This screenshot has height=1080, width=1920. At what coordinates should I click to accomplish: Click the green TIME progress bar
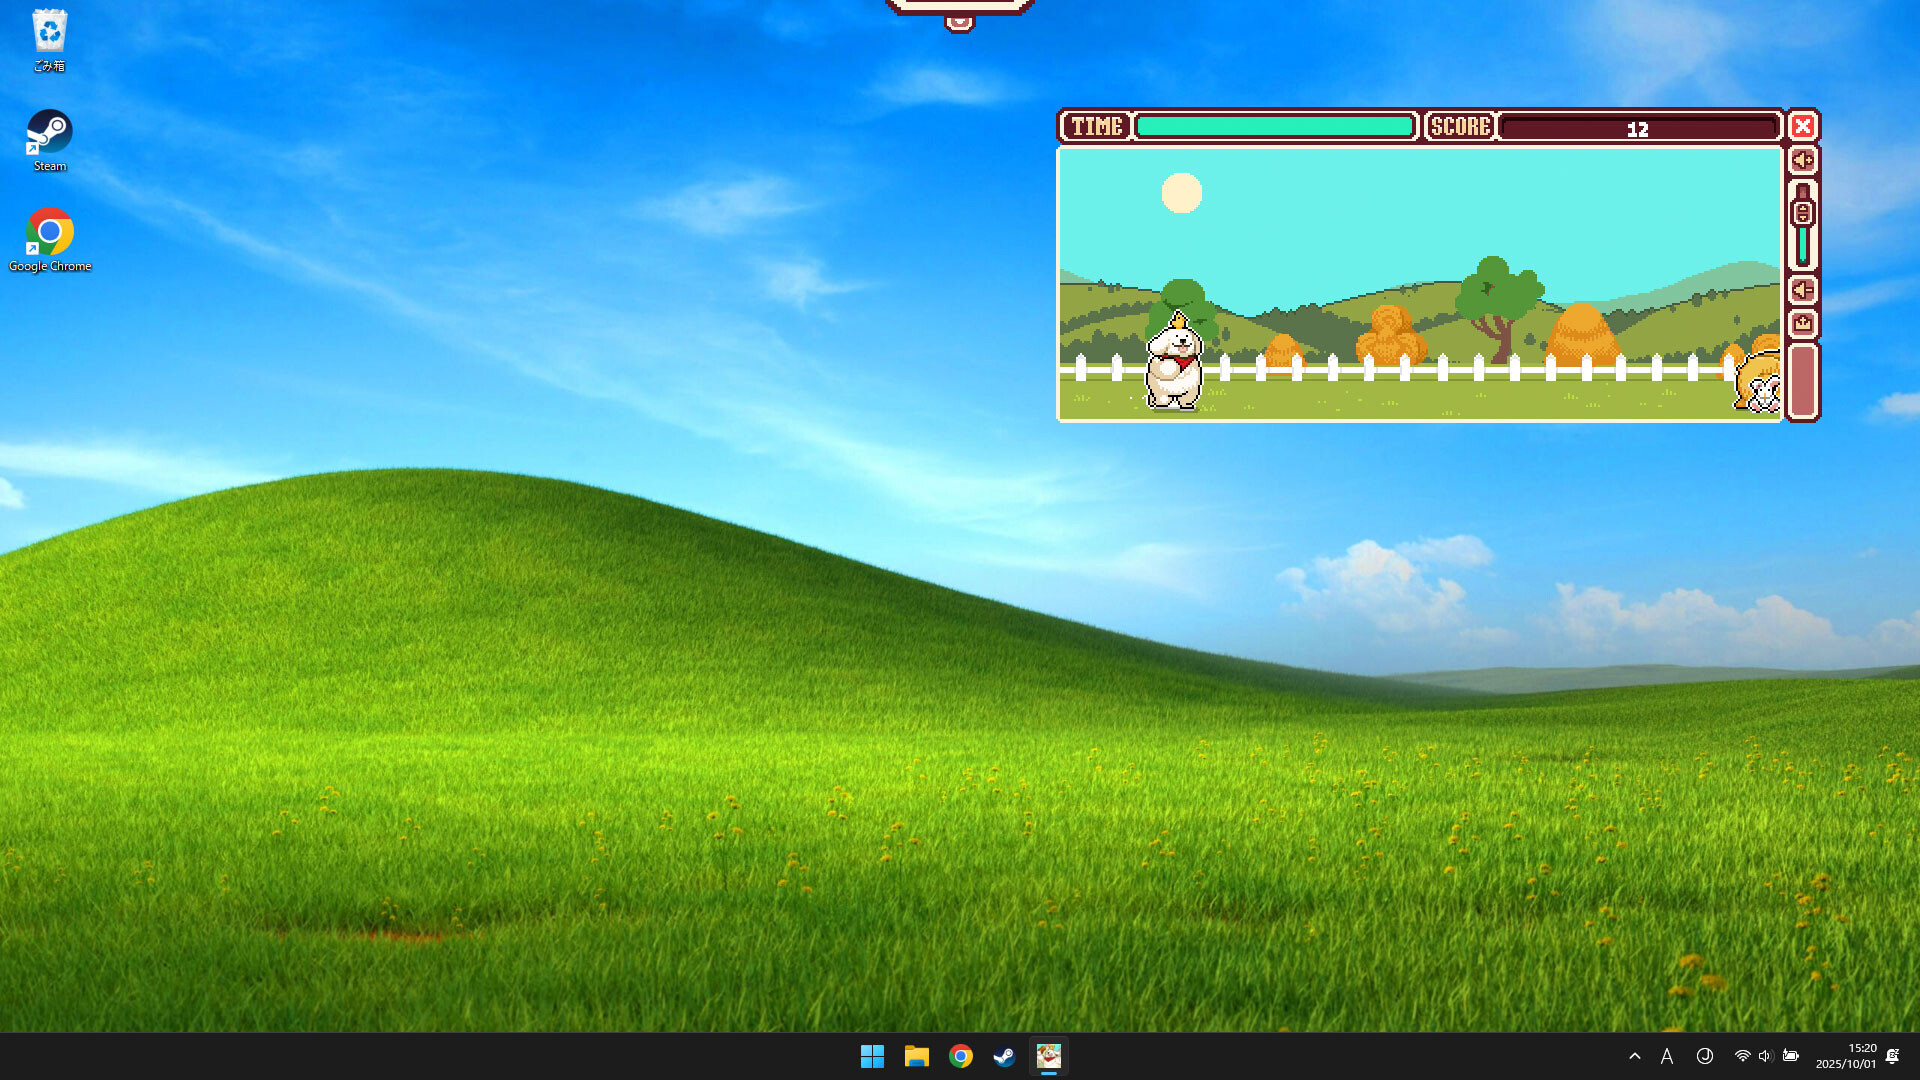tap(1274, 127)
